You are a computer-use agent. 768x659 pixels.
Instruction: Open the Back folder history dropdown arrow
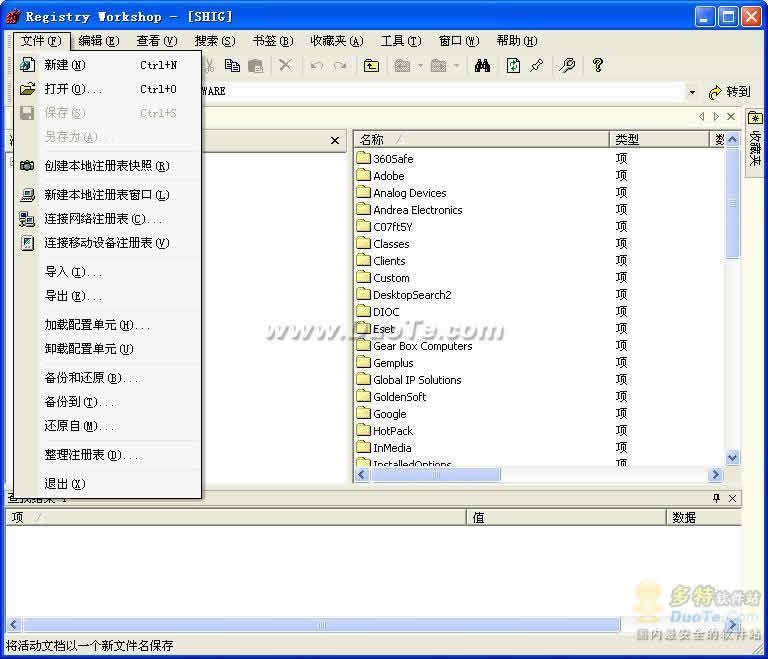coord(420,65)
